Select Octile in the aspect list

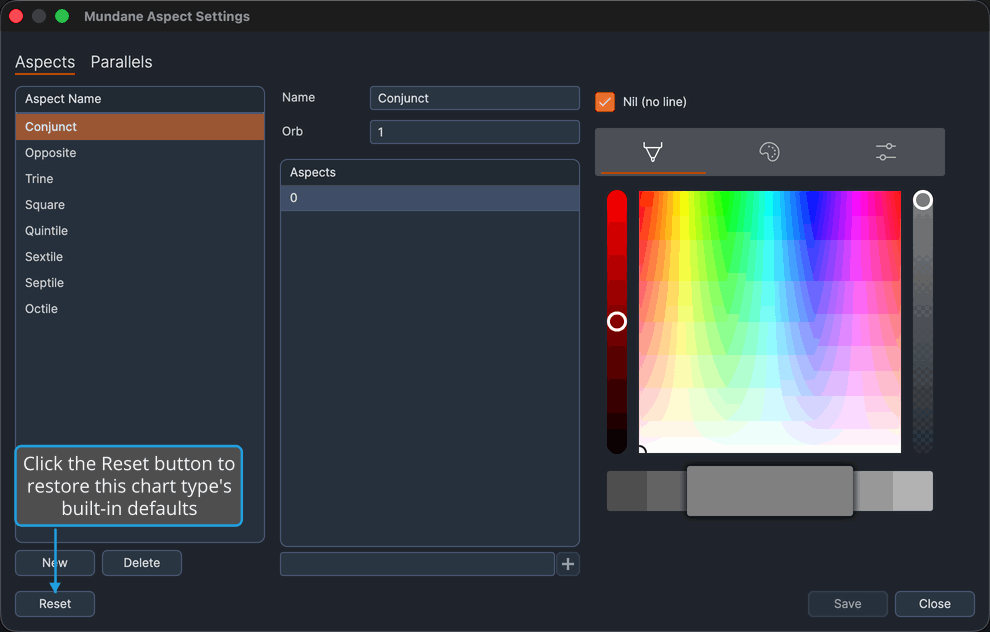[x=140, y=309]
